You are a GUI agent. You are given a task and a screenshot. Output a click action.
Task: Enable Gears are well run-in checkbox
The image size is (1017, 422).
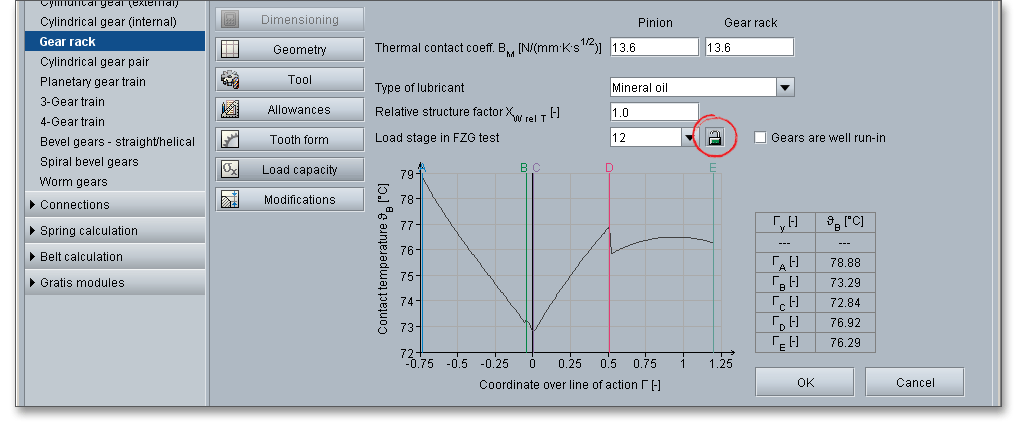760,138
